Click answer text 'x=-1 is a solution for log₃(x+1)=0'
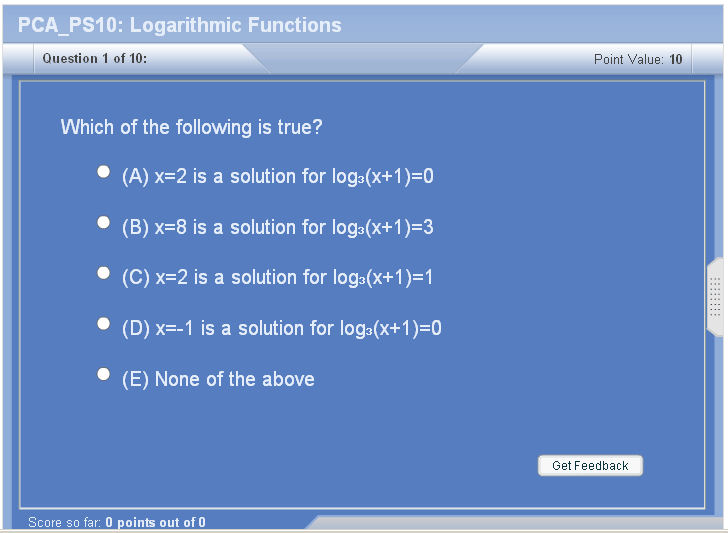This screenshot has width=728, height=533. coord(298,329)
